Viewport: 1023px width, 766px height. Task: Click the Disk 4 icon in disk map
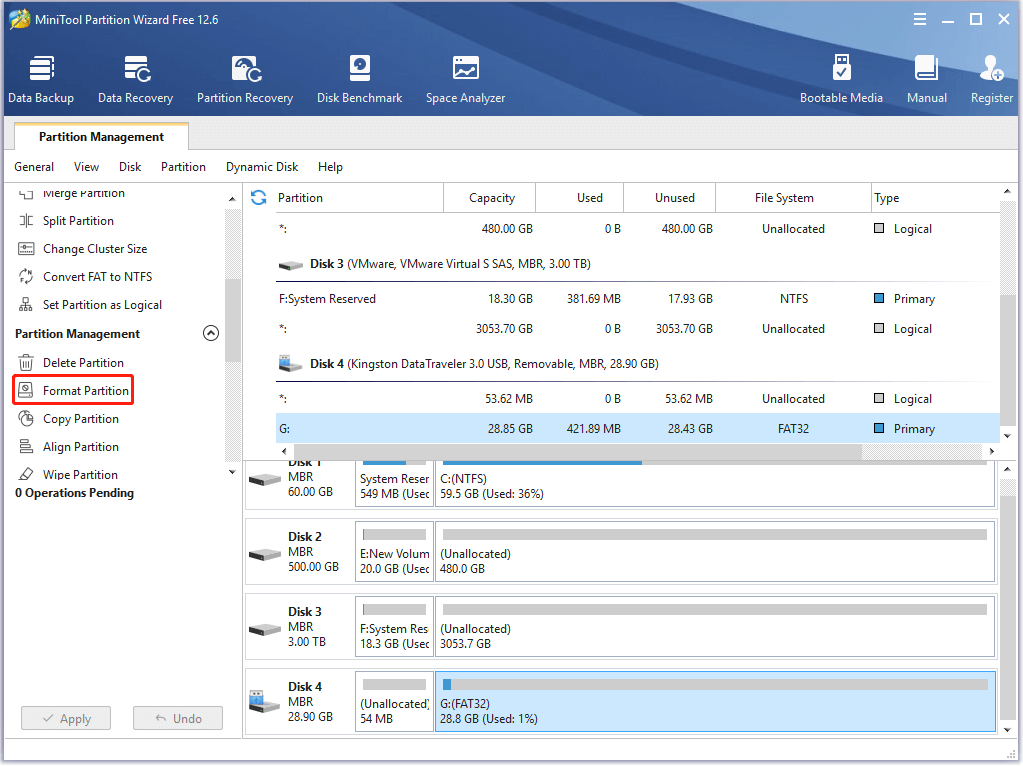[x=264, y=701]
